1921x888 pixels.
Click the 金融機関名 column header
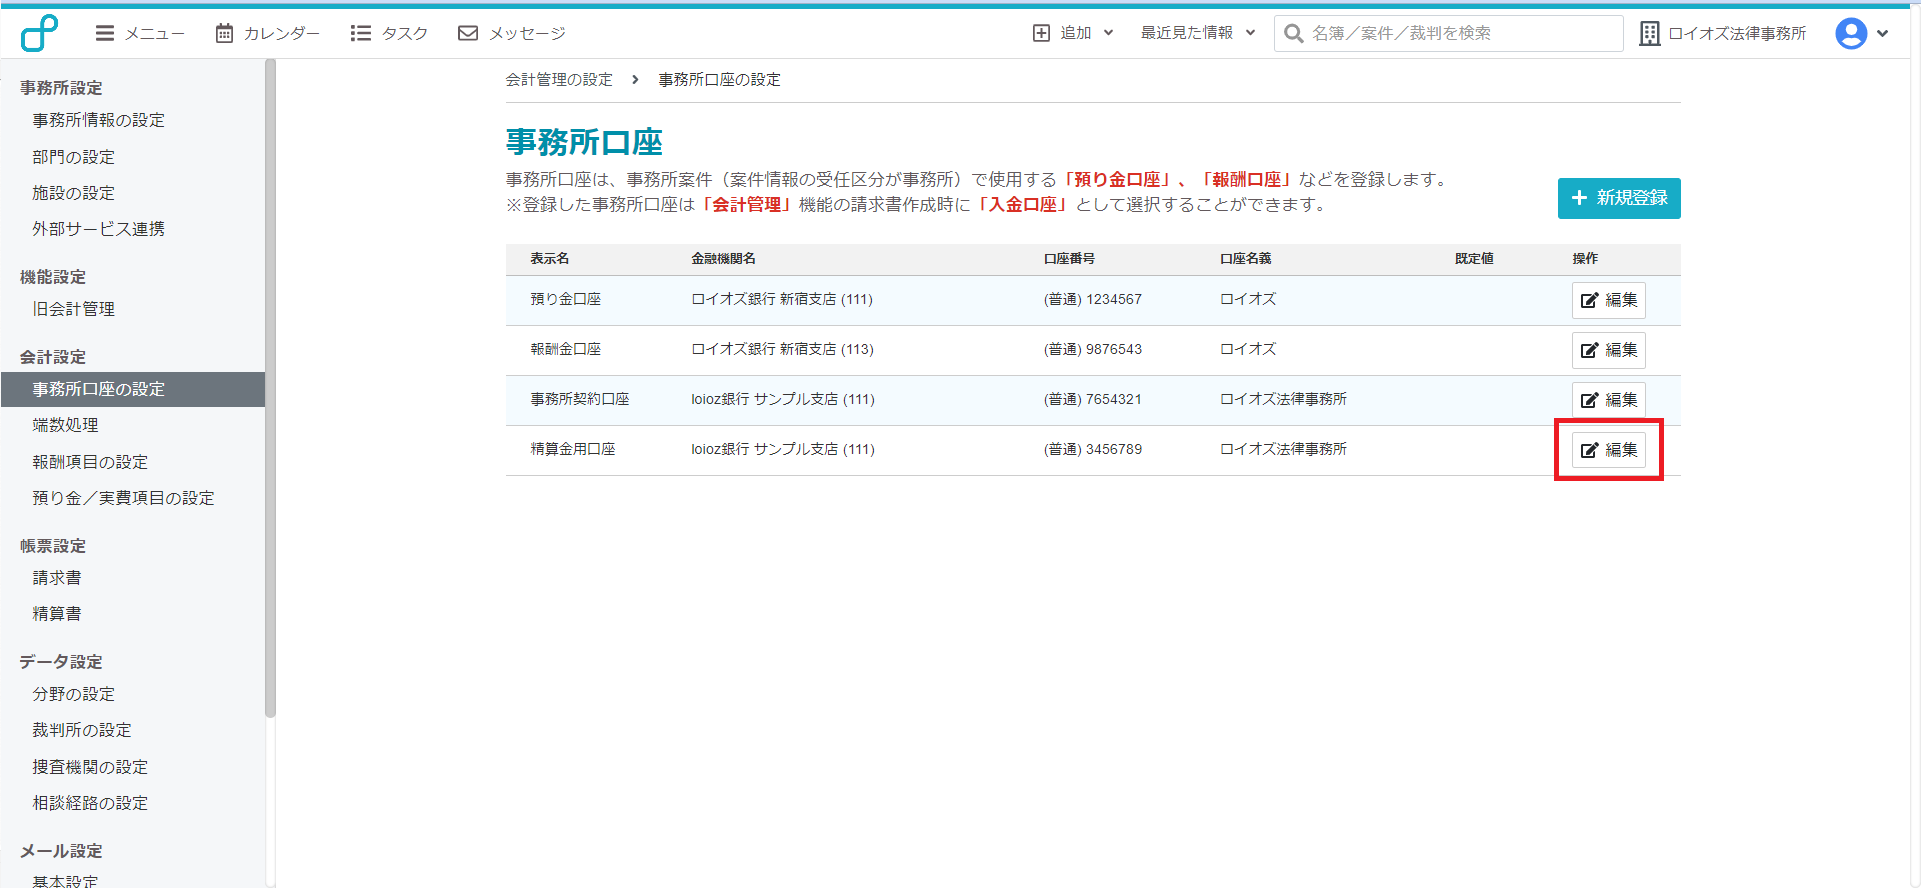click(723, 258)
